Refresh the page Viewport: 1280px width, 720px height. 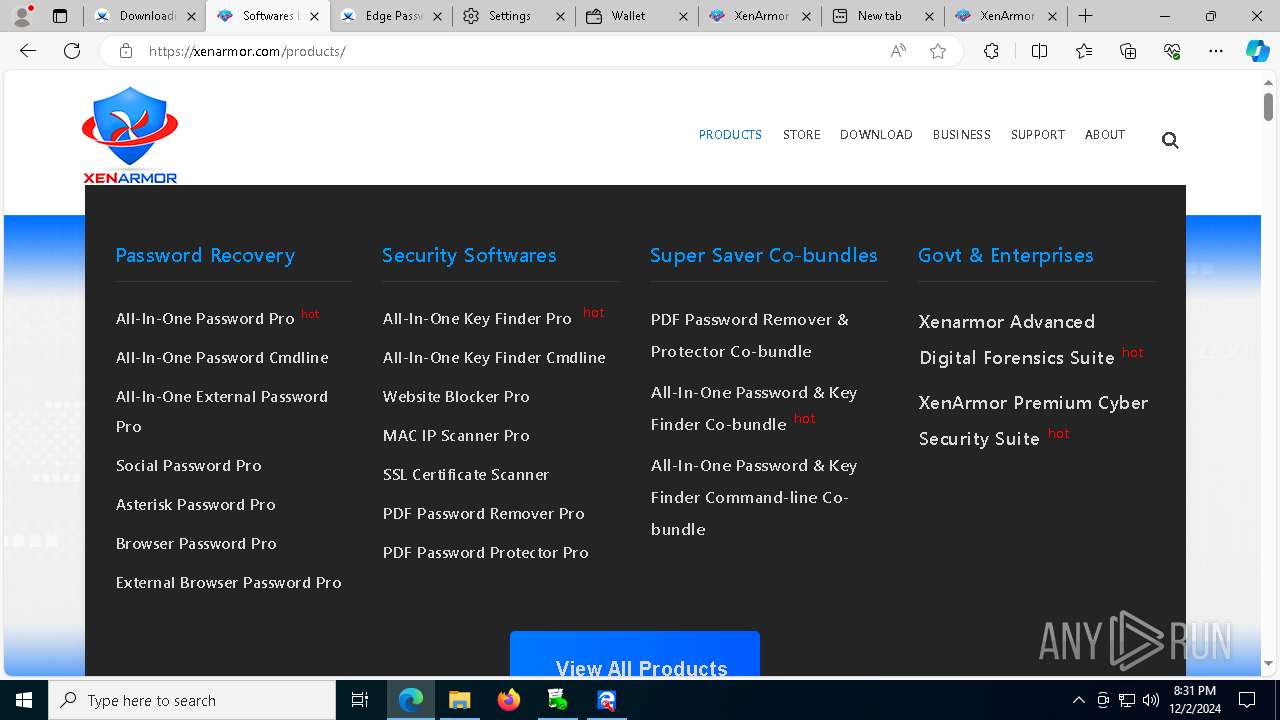[x=72, y=51]
